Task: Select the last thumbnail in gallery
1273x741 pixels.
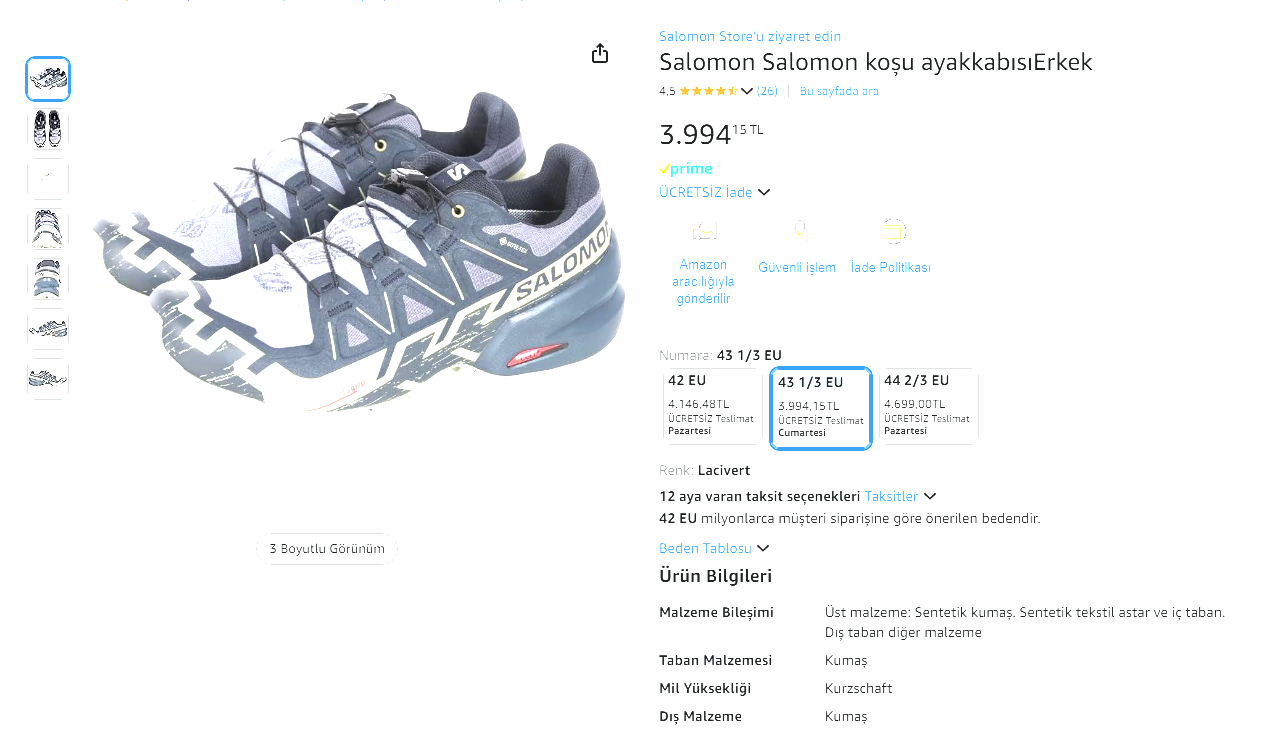Action: pos(48,379)
